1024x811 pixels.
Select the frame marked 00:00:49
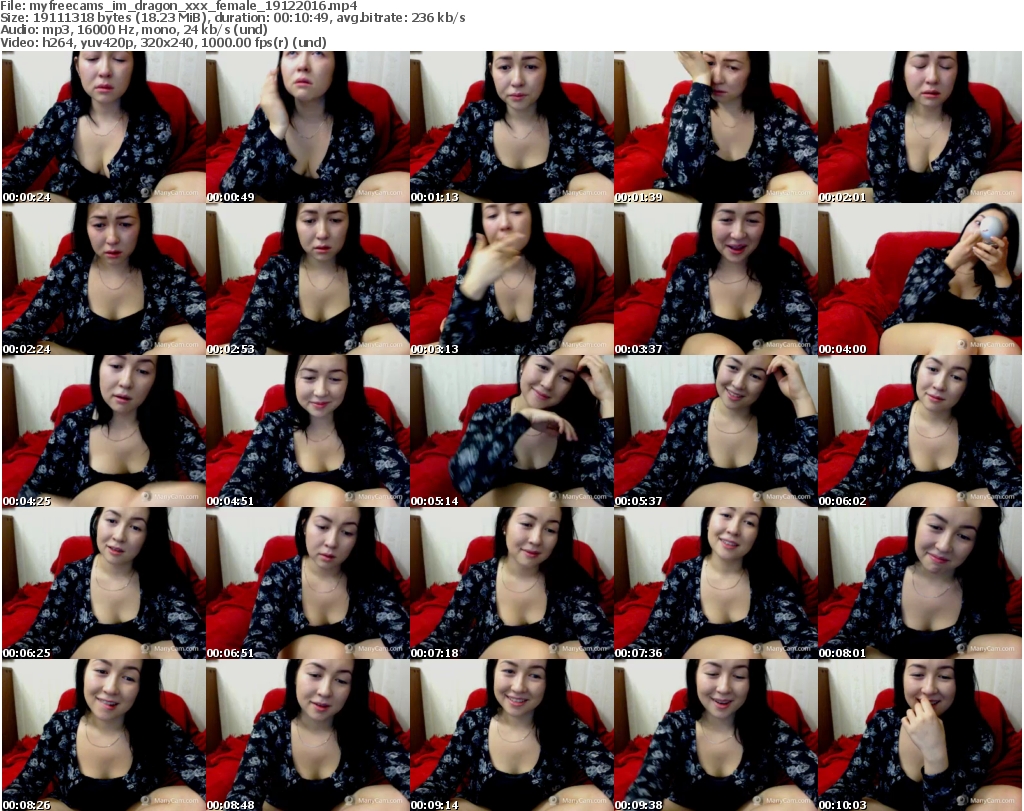click(x=307, y=127)
